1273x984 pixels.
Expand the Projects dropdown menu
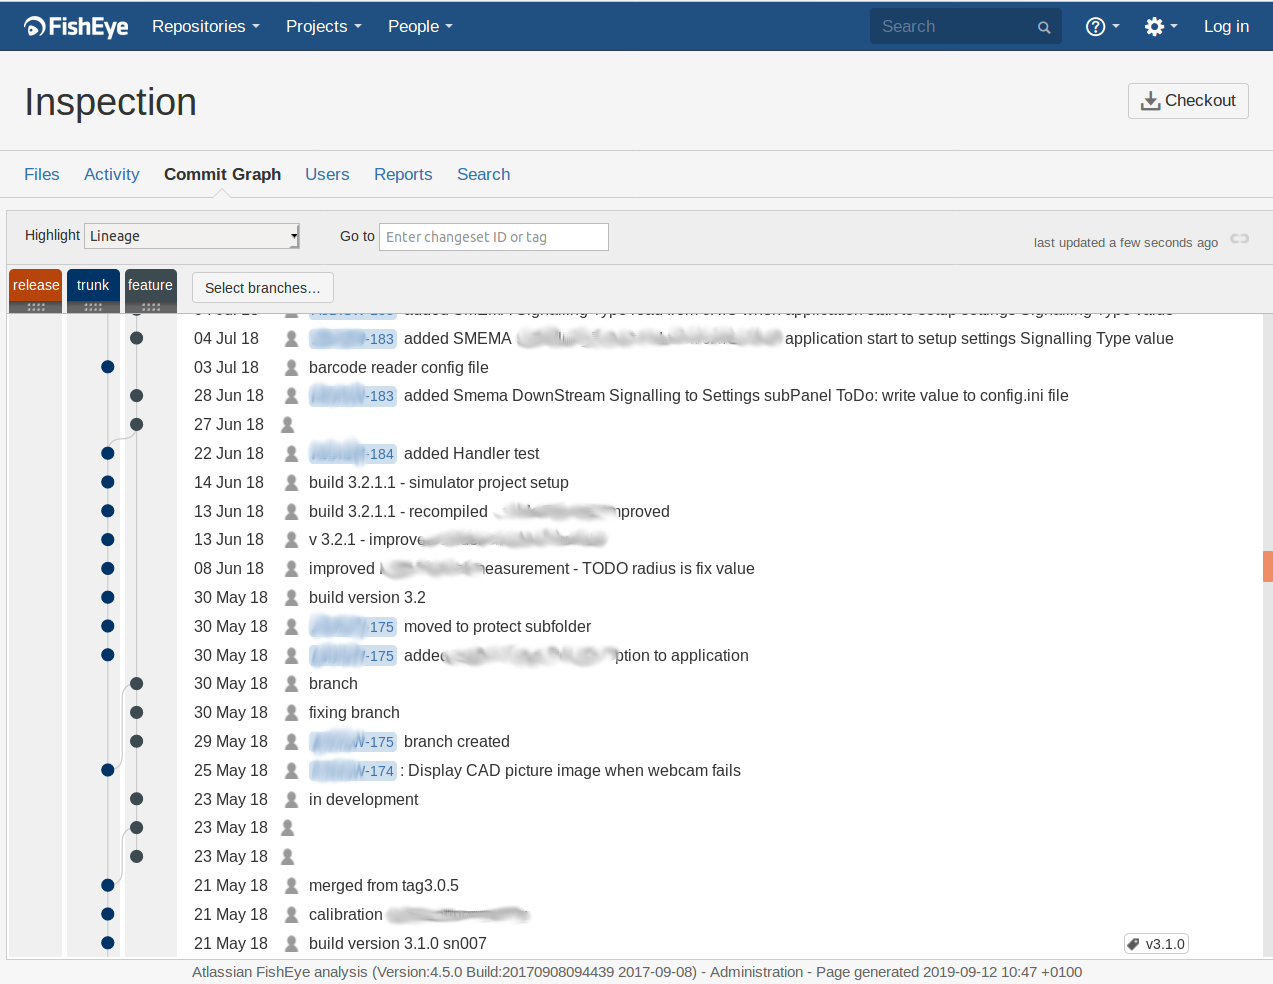point(324,27)
